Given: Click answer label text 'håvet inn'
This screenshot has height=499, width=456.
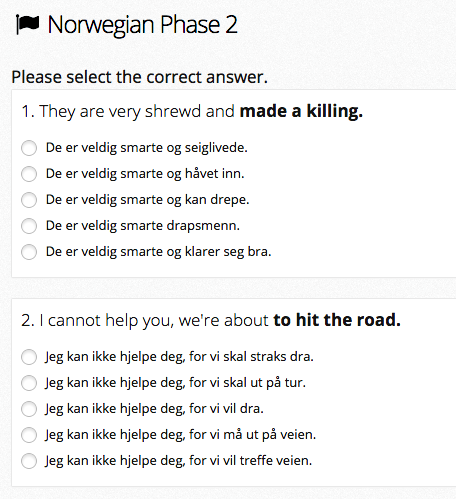Looking at the screenshot, I should (213, 174).
